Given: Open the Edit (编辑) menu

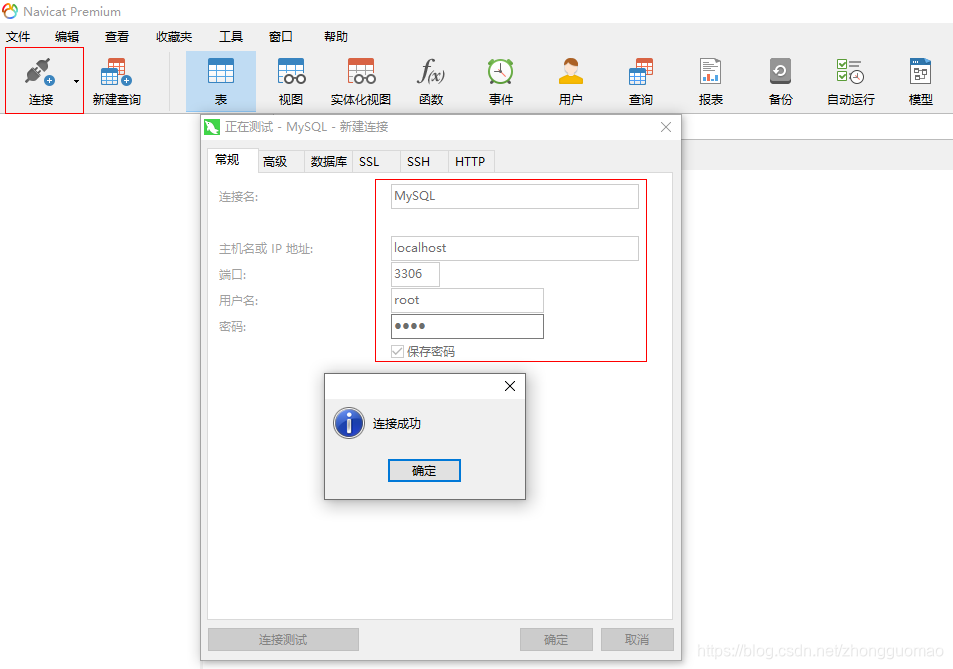Looking at the screenshot, I should 67,36.
